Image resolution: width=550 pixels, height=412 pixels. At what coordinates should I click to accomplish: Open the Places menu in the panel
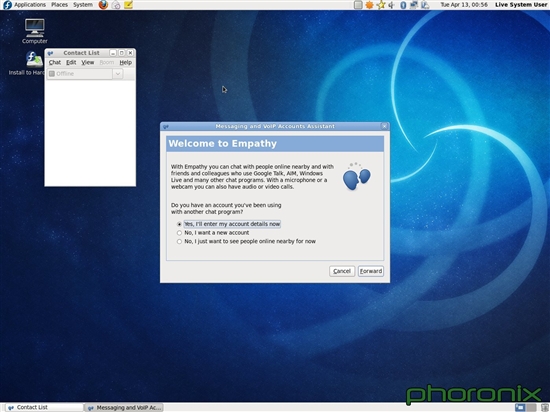click(59, 5)
